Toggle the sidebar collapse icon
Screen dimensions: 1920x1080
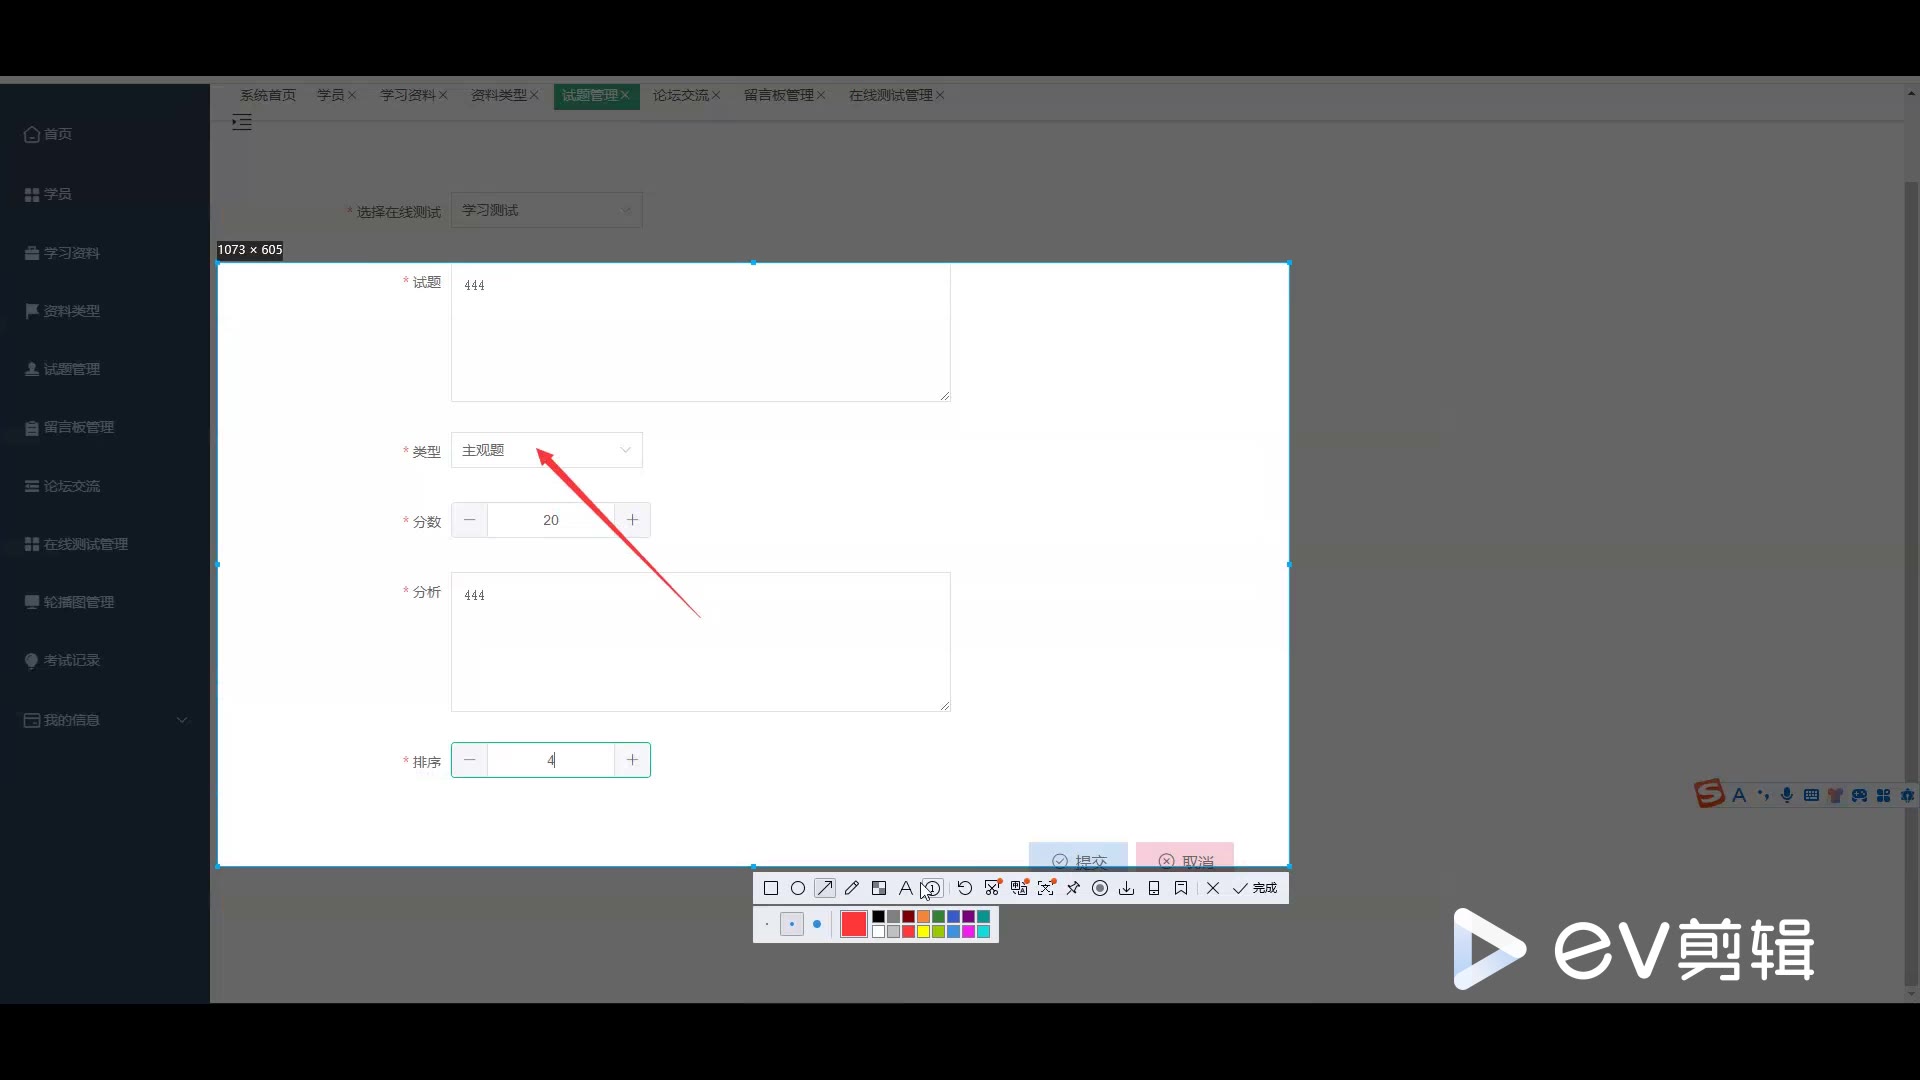pyautogui.click(x=242, y=123)
